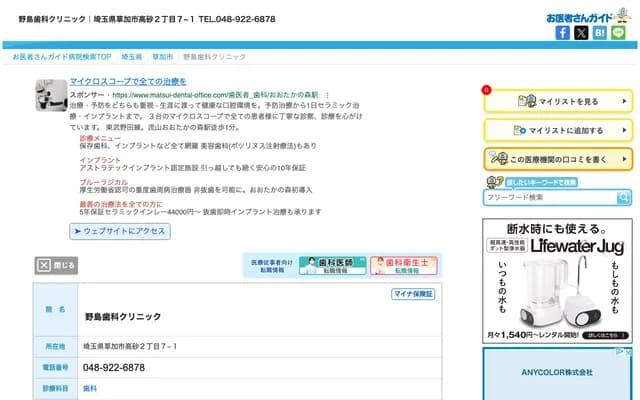Click the matsui-dental-office.com sponsor URL
Image resolution: width=640 pixels, height=400 pixels.
215,95
